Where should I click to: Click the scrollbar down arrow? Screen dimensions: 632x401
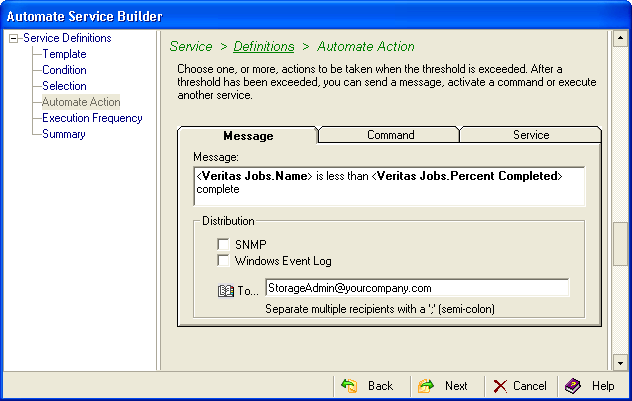click(620, 363)
